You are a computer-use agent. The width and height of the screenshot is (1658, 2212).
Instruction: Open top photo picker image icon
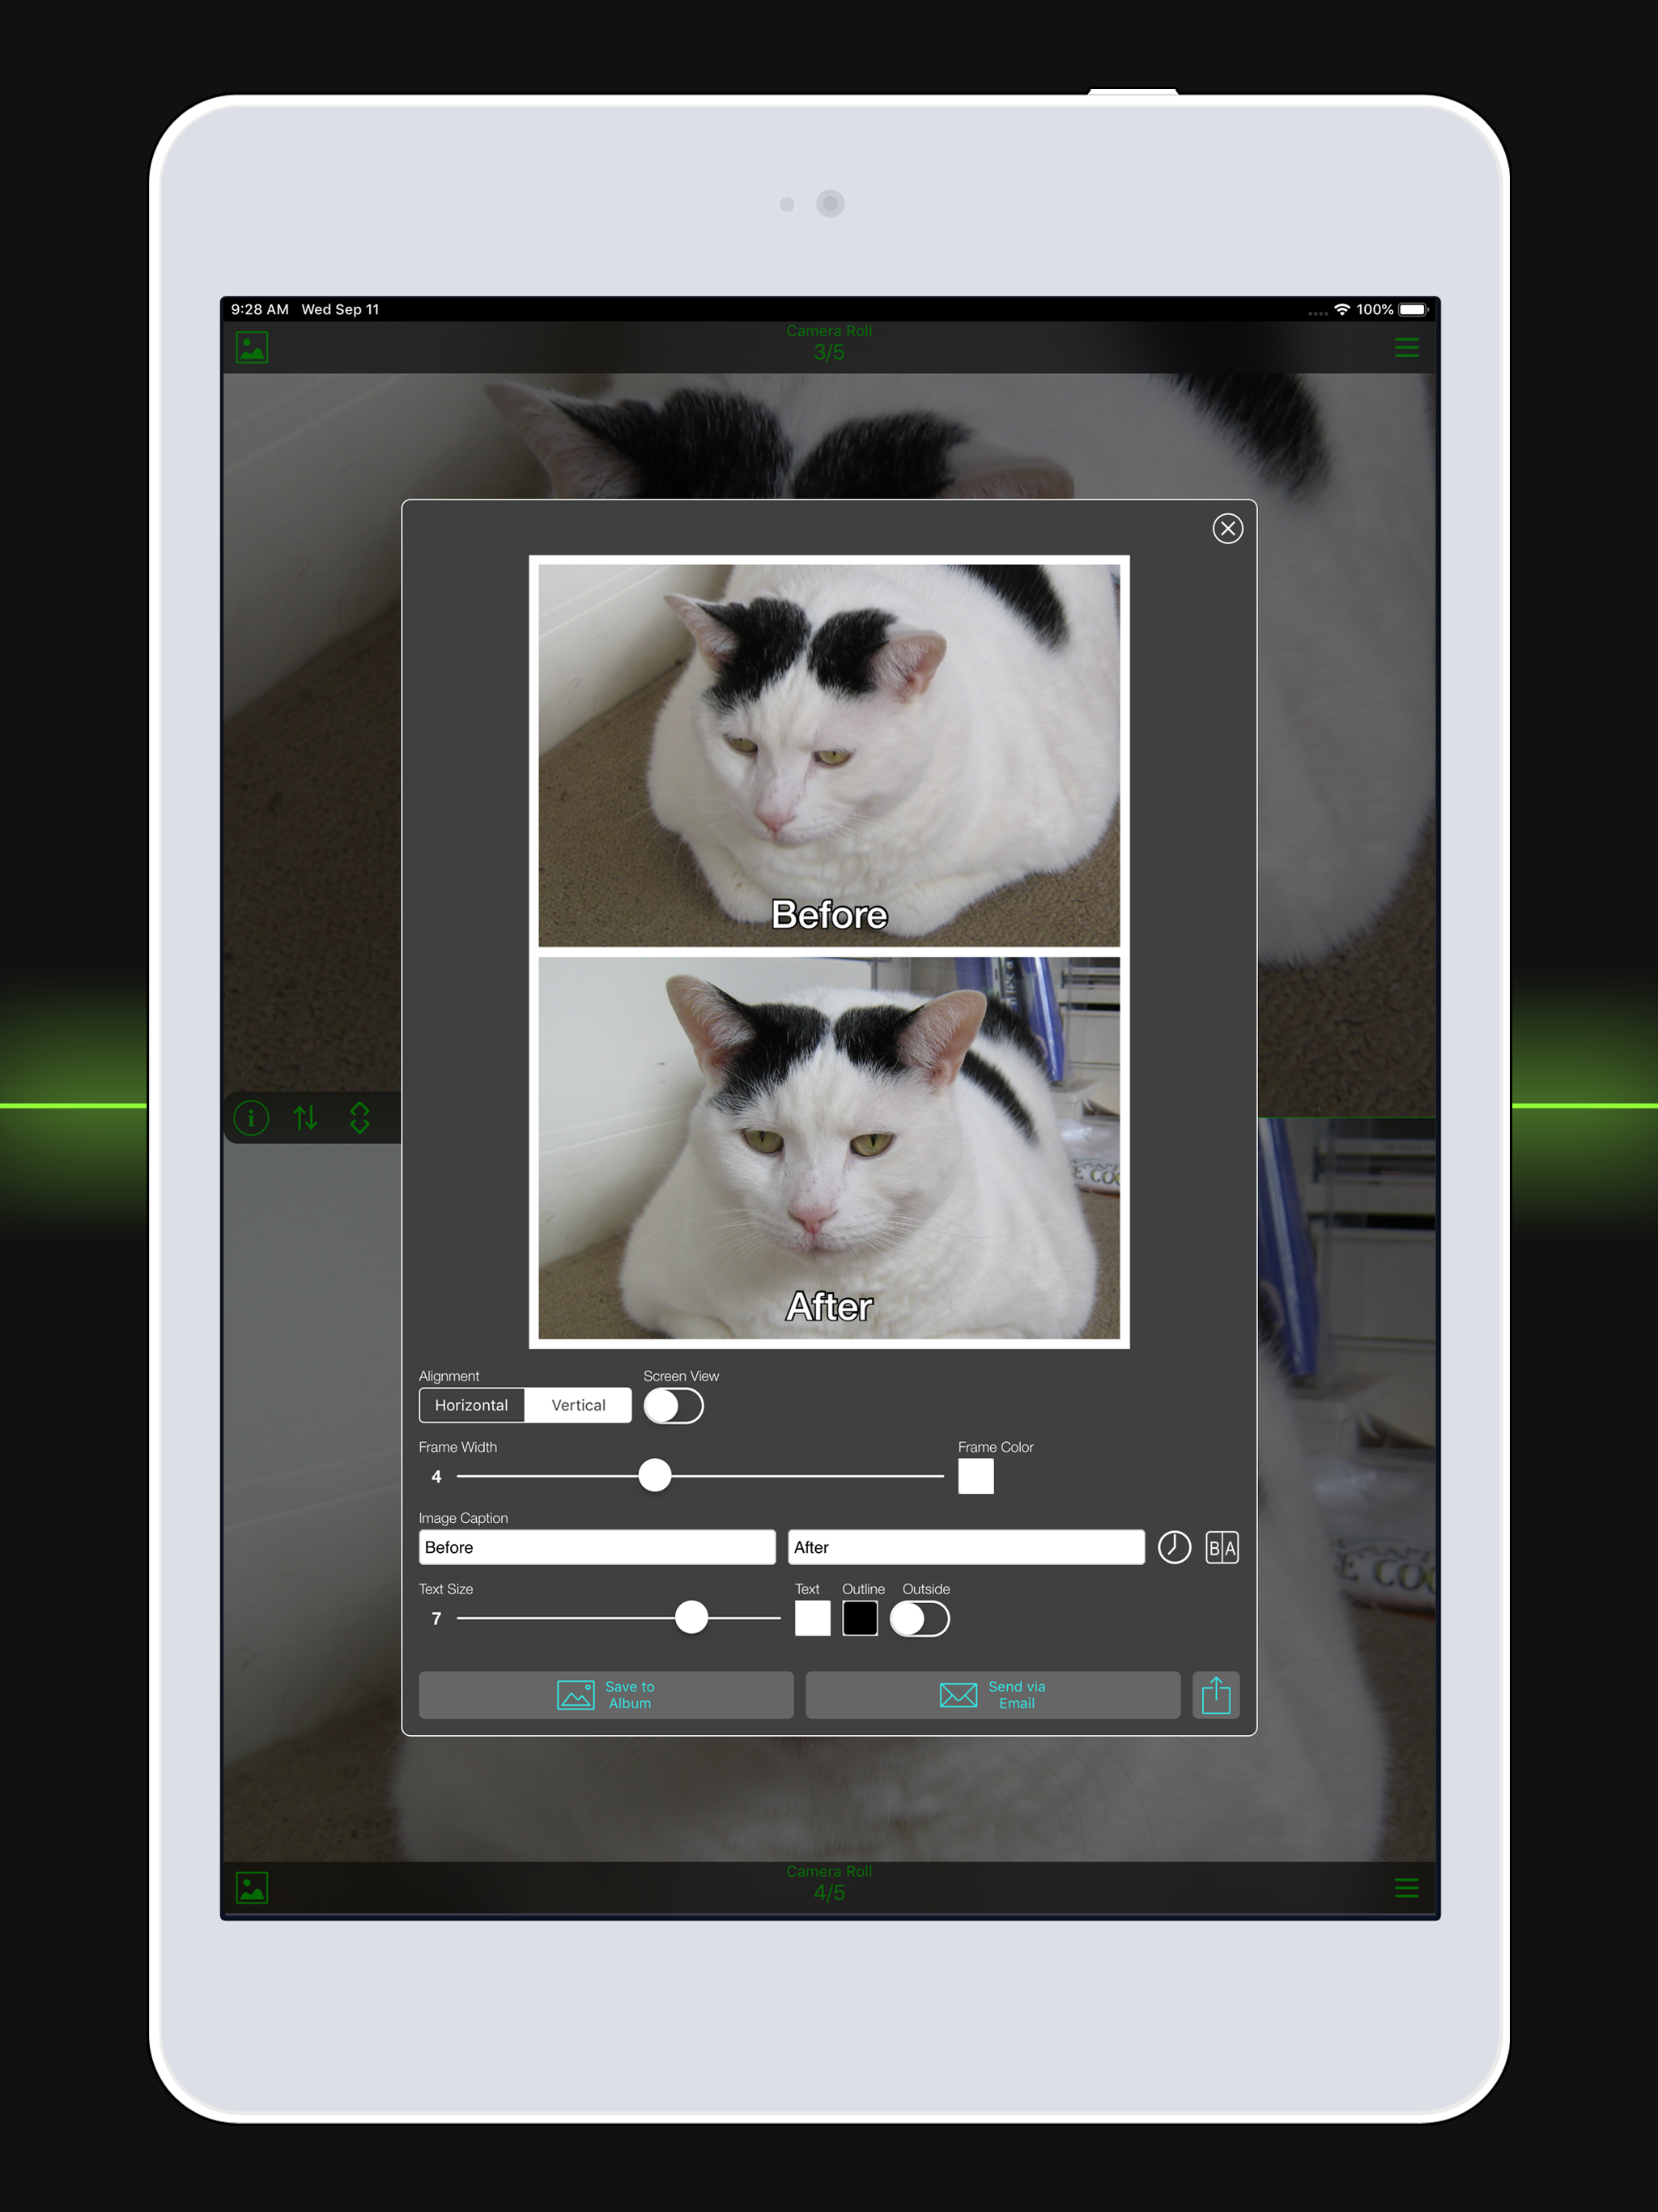pos(252,348)
